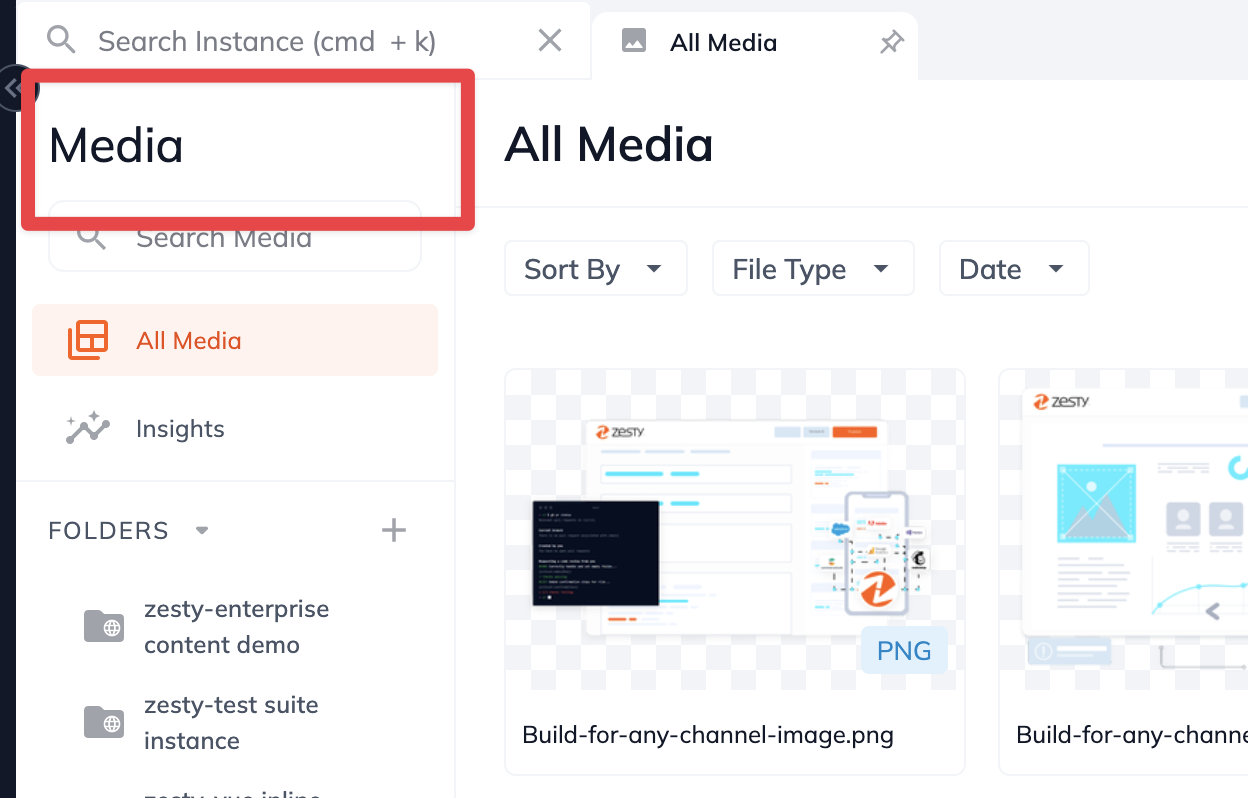Pin the All Media tab
The image size is (1248, 798).
(891, 43)
